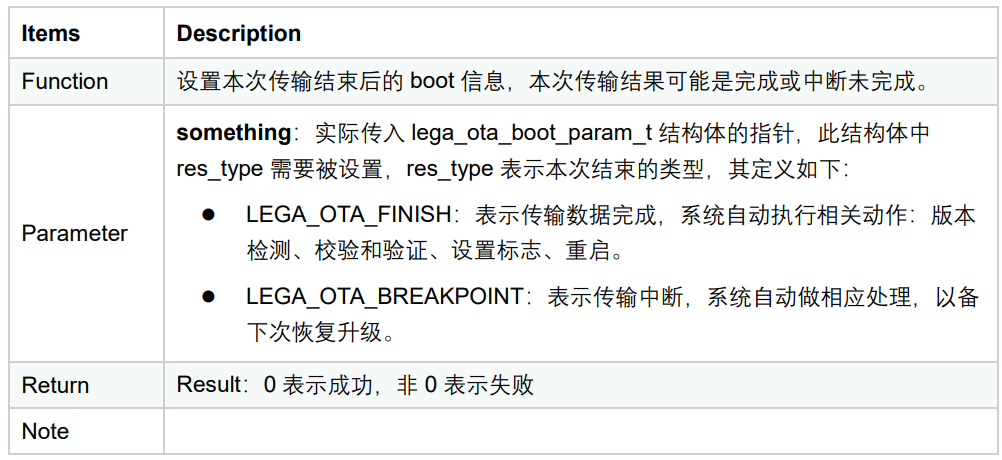Click the empty Note description cell
The height and width of the screenshot is (460, 1002).
[580, 431]
